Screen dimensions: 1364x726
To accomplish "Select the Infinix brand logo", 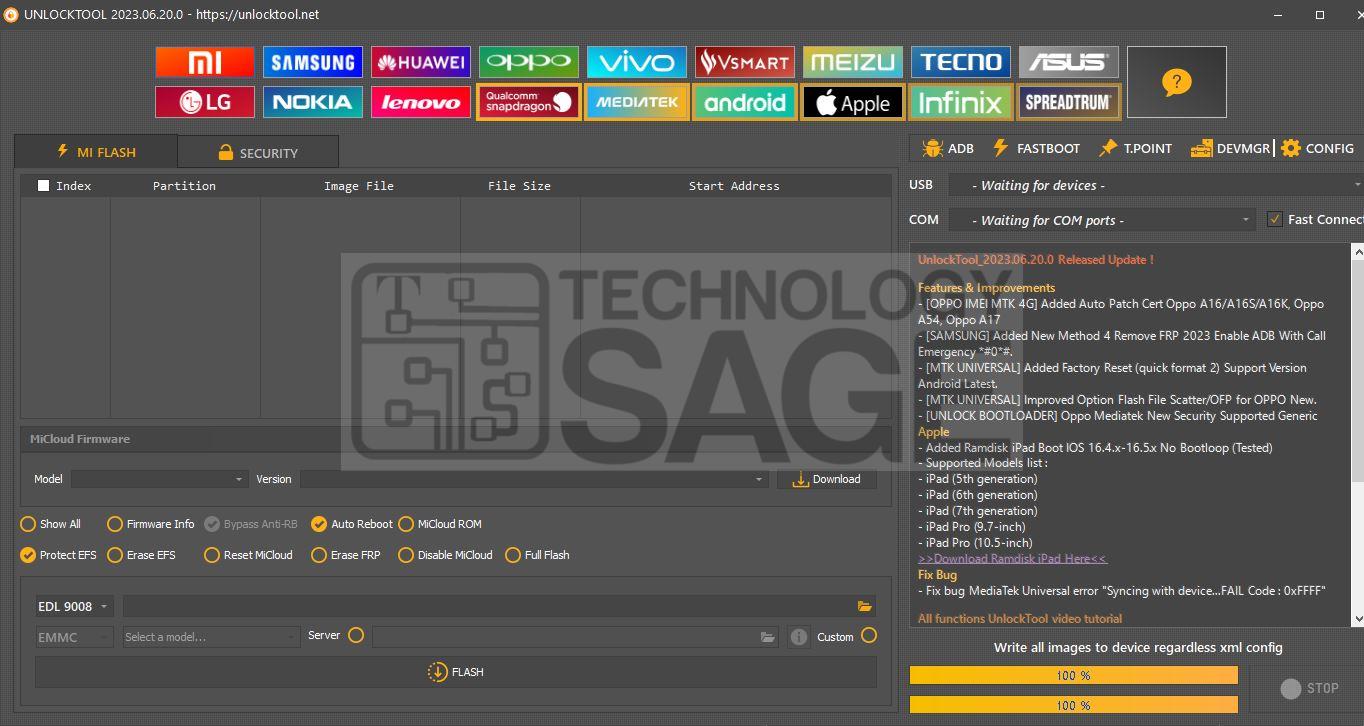I will pos(961,102).
